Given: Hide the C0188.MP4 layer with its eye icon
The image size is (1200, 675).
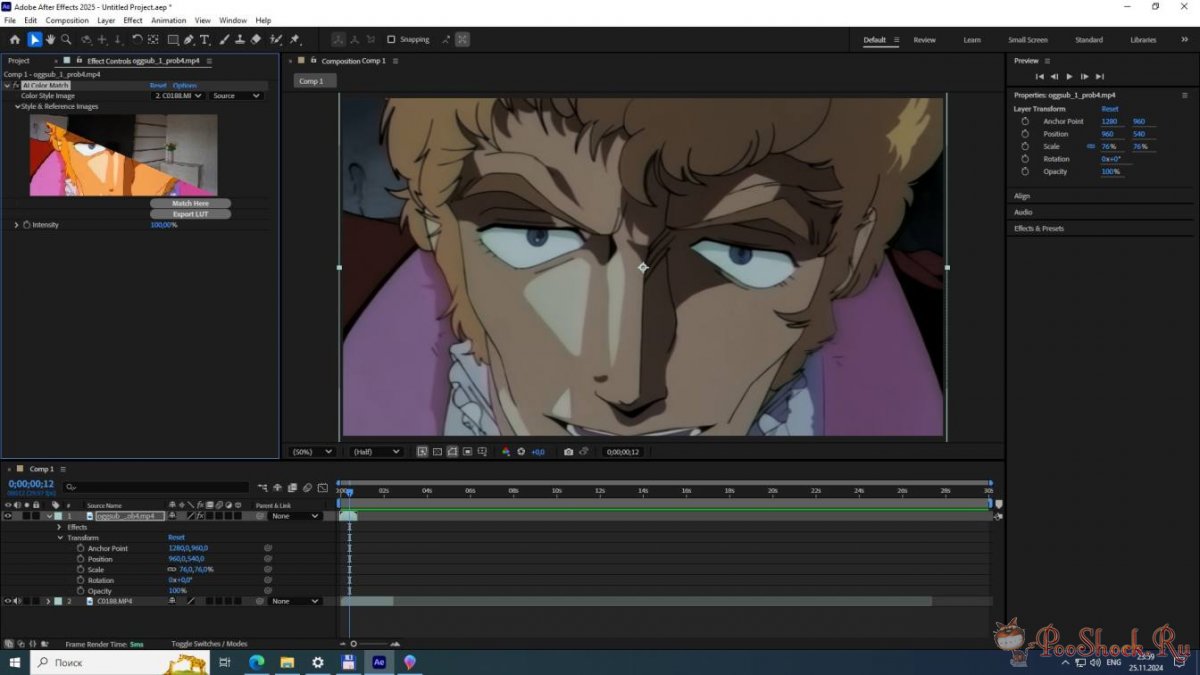Looking at the screenshot, I should (8, 601).
